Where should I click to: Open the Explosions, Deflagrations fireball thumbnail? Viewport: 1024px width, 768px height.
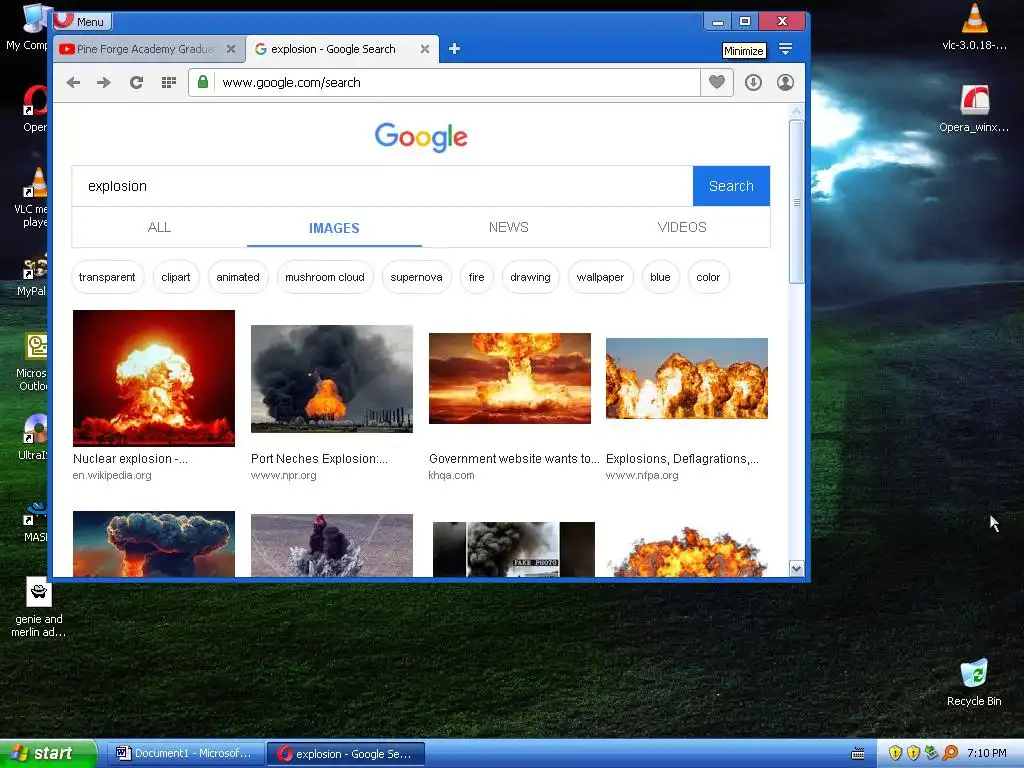pyautogui.click(x=687, y=378)
